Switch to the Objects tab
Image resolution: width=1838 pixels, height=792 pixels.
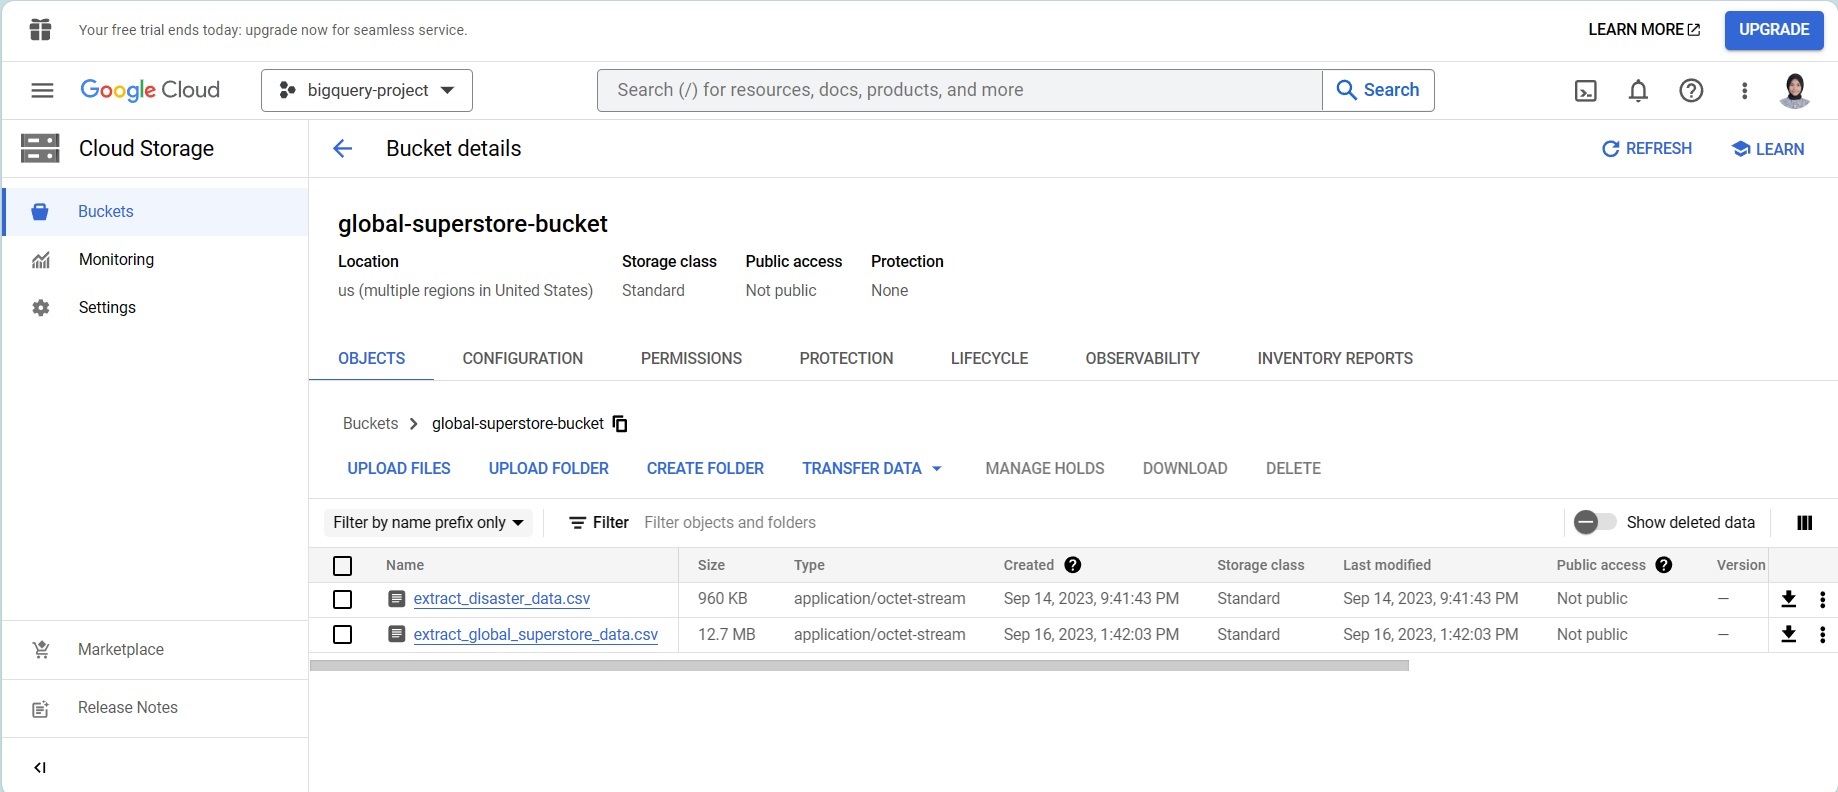click(371, 358)
